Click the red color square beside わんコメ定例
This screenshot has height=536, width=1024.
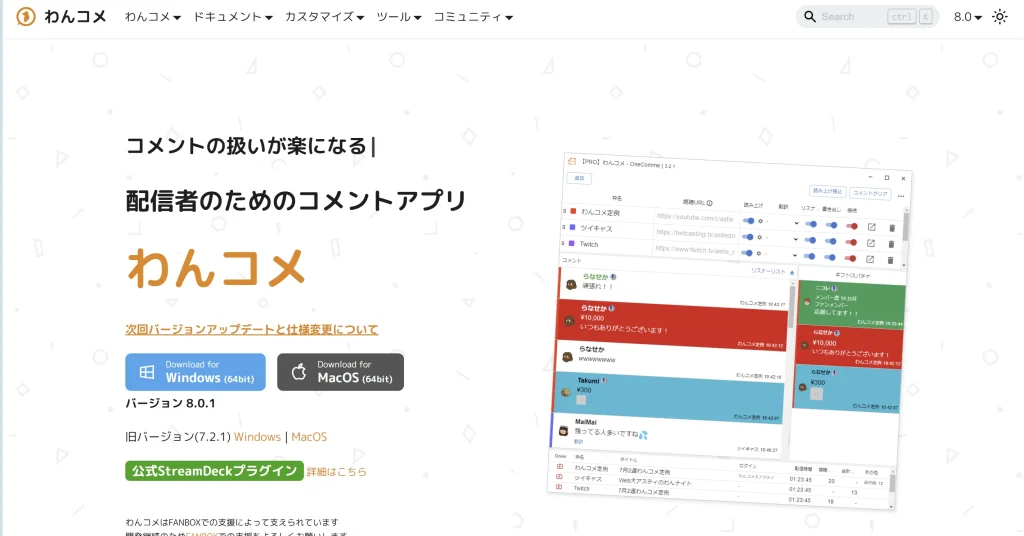(572, 212)
